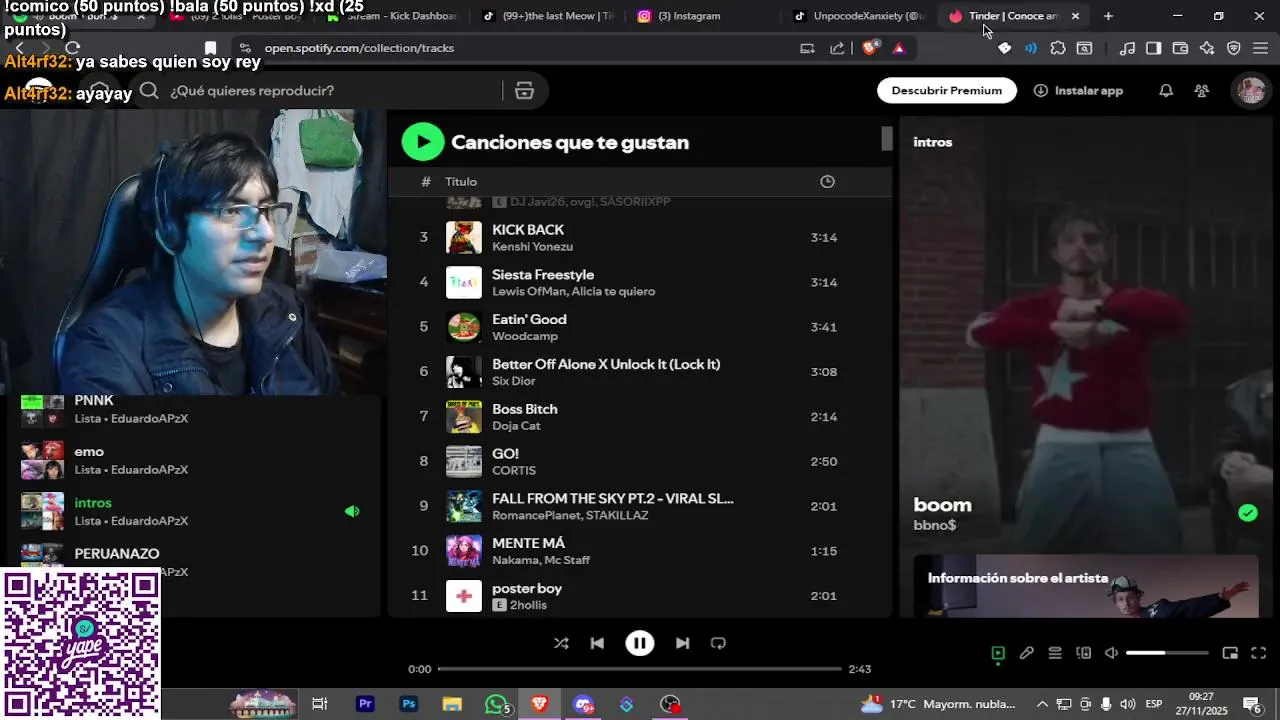Adjust the Spotify volume slider
The image size is (1280, 720).
click(1167, 653)
